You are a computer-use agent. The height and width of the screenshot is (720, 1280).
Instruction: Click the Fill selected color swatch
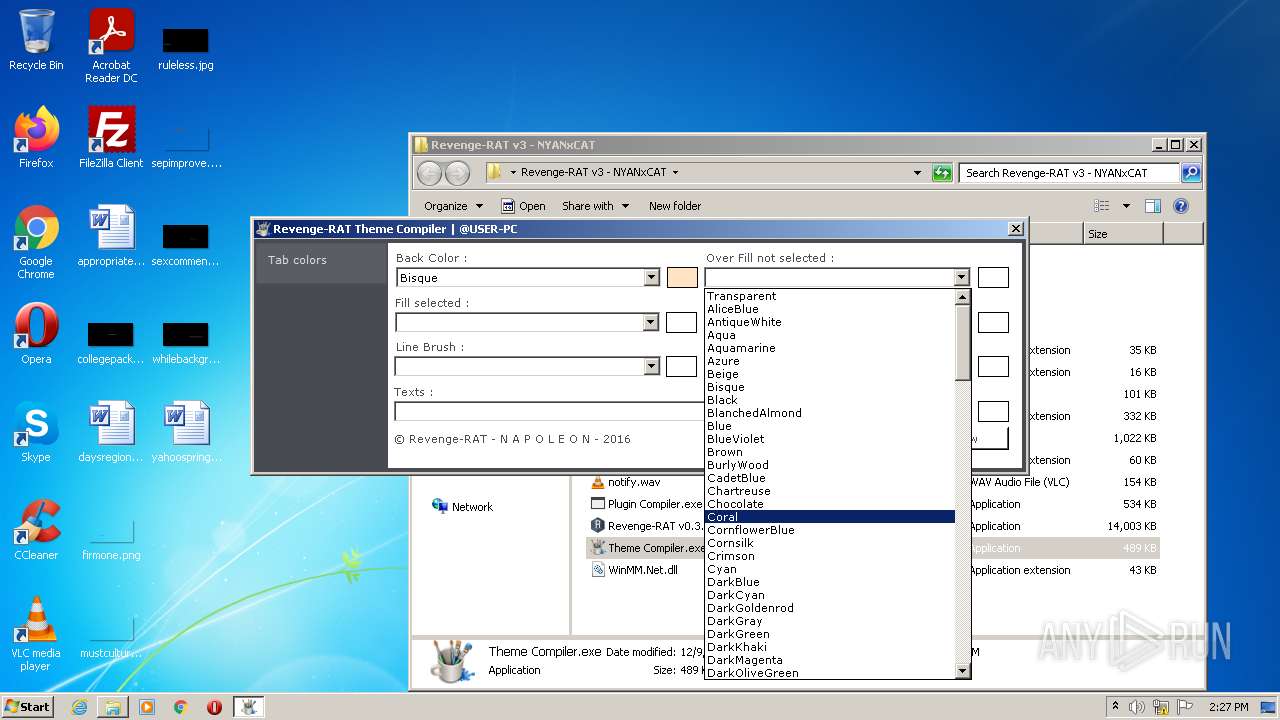click(x=682, y=322)
